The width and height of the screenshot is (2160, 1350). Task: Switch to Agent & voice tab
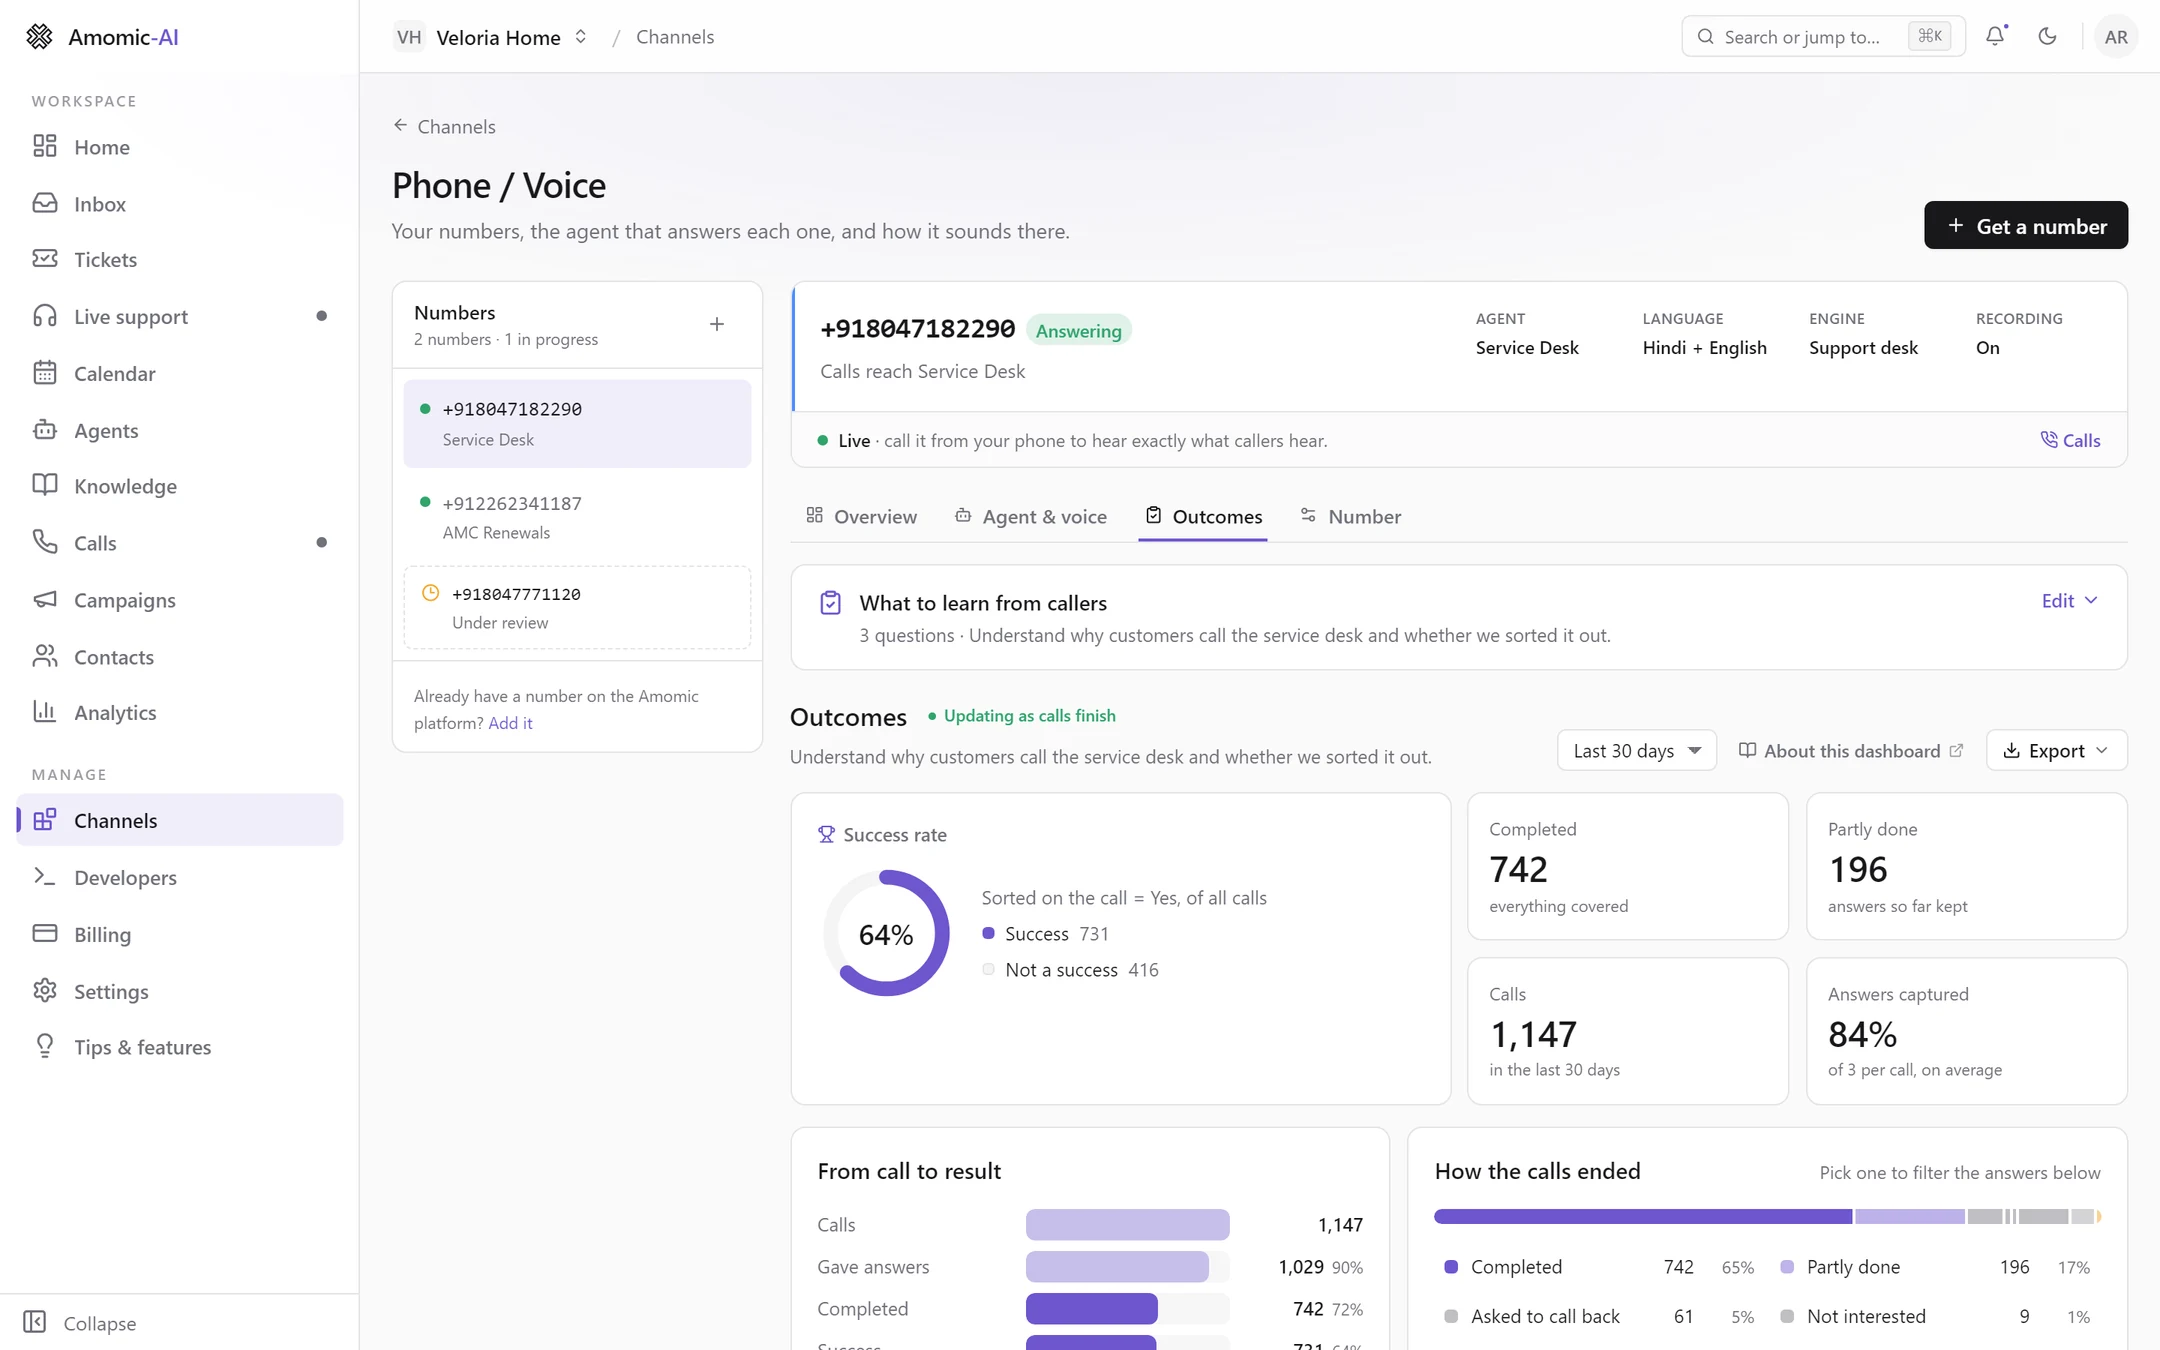click(x=1031, y=516)
